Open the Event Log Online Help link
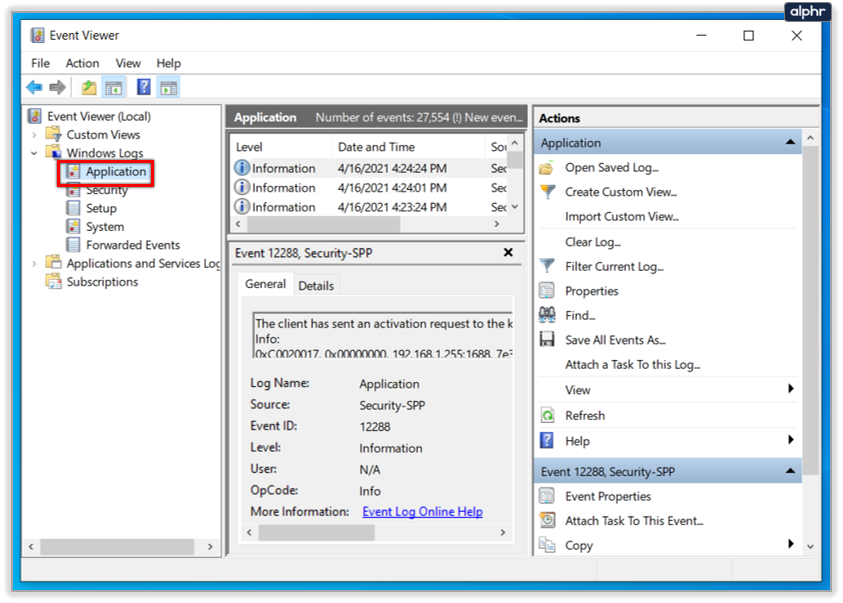The width and height of the screenshot is (843, 603). click(422, 511)
